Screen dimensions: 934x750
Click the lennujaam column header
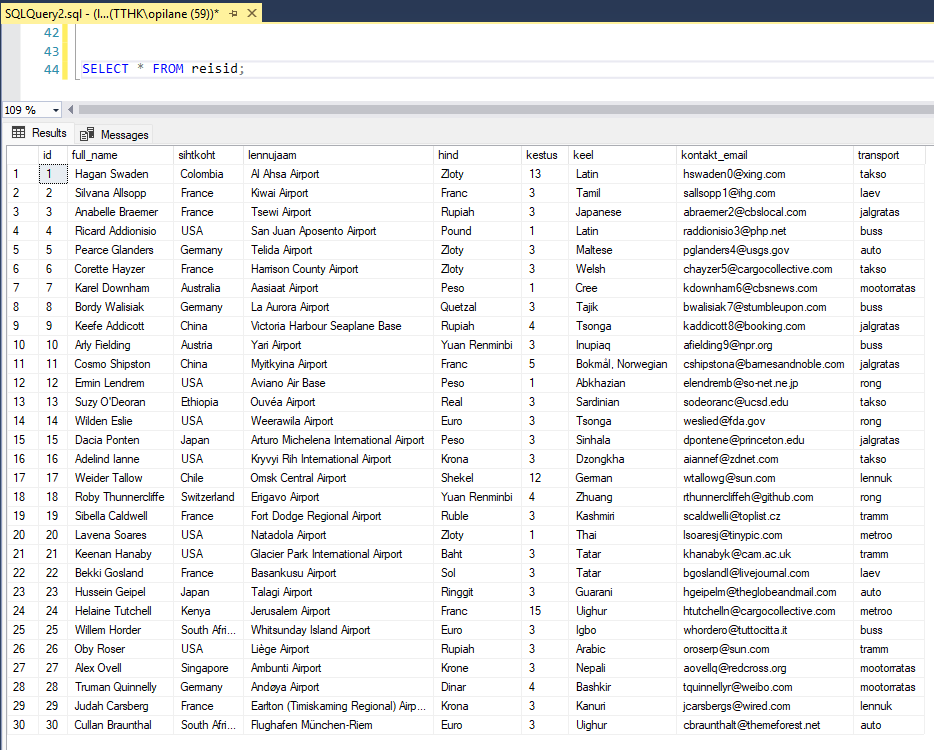tap(272, 155)
